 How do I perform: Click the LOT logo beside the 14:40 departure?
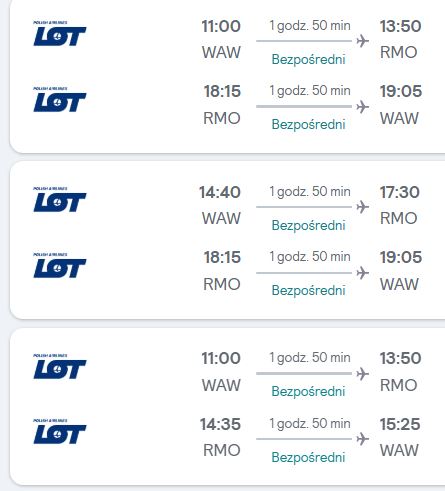60,199
